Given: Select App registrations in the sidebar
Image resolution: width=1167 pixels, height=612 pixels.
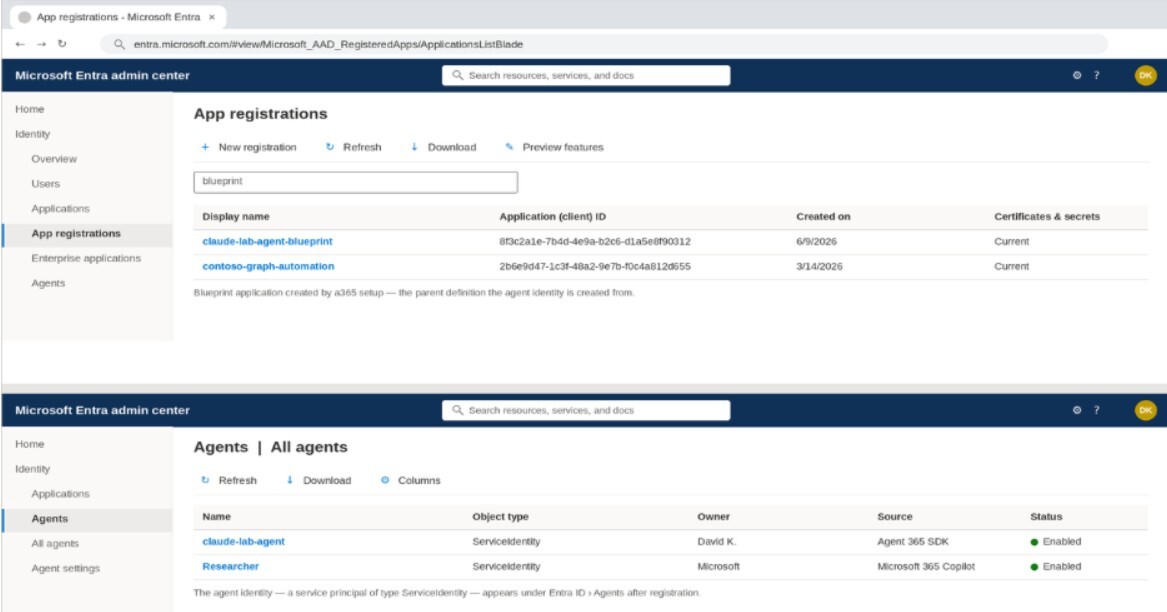Looking at the screenshot, I should pyautogui.click(x=87, y=234).
